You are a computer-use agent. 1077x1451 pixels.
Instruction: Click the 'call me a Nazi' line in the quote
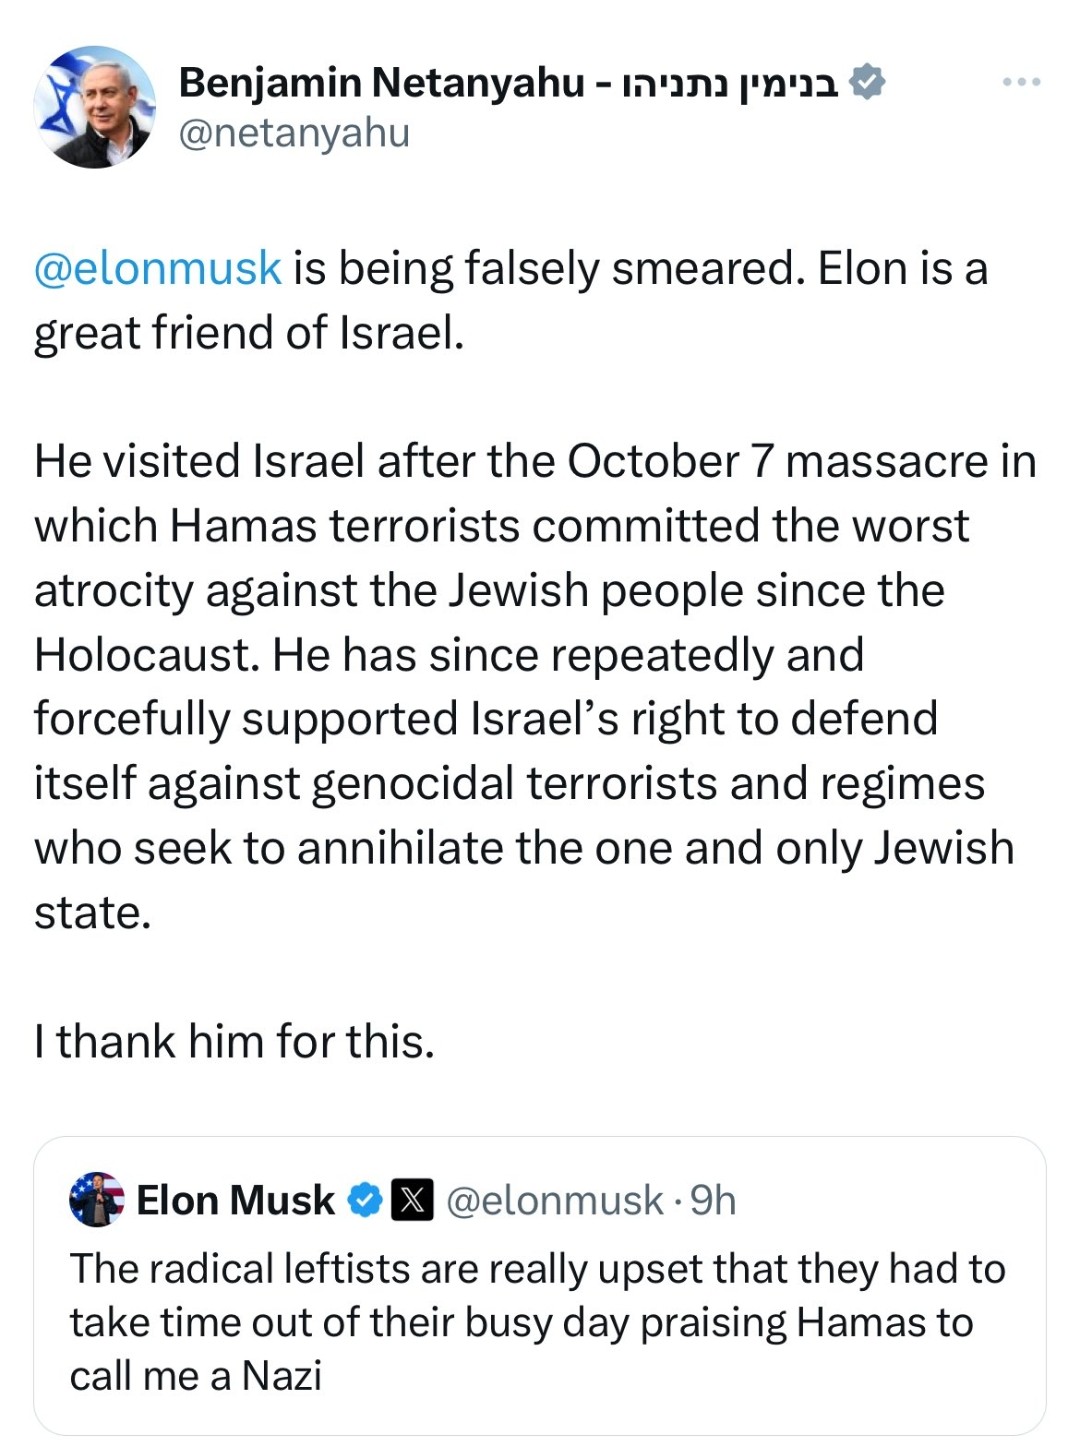point(196,1376)
